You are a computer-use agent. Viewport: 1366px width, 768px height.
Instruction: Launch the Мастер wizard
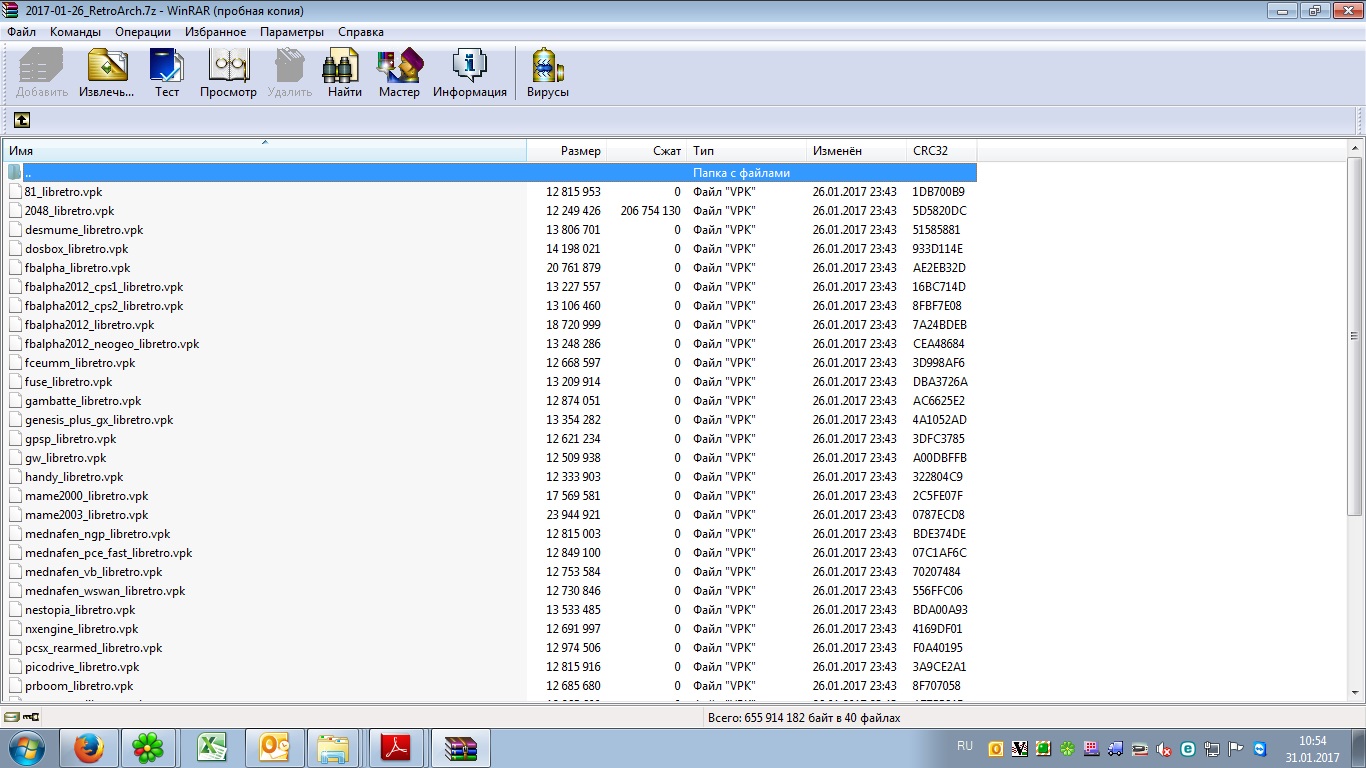coord(399,73)
